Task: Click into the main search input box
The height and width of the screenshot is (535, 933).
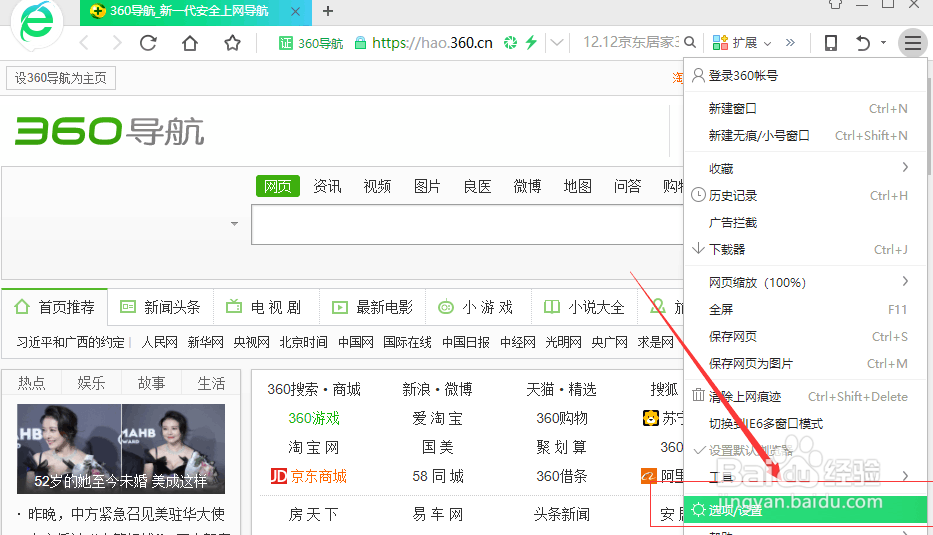Action: 468,224
